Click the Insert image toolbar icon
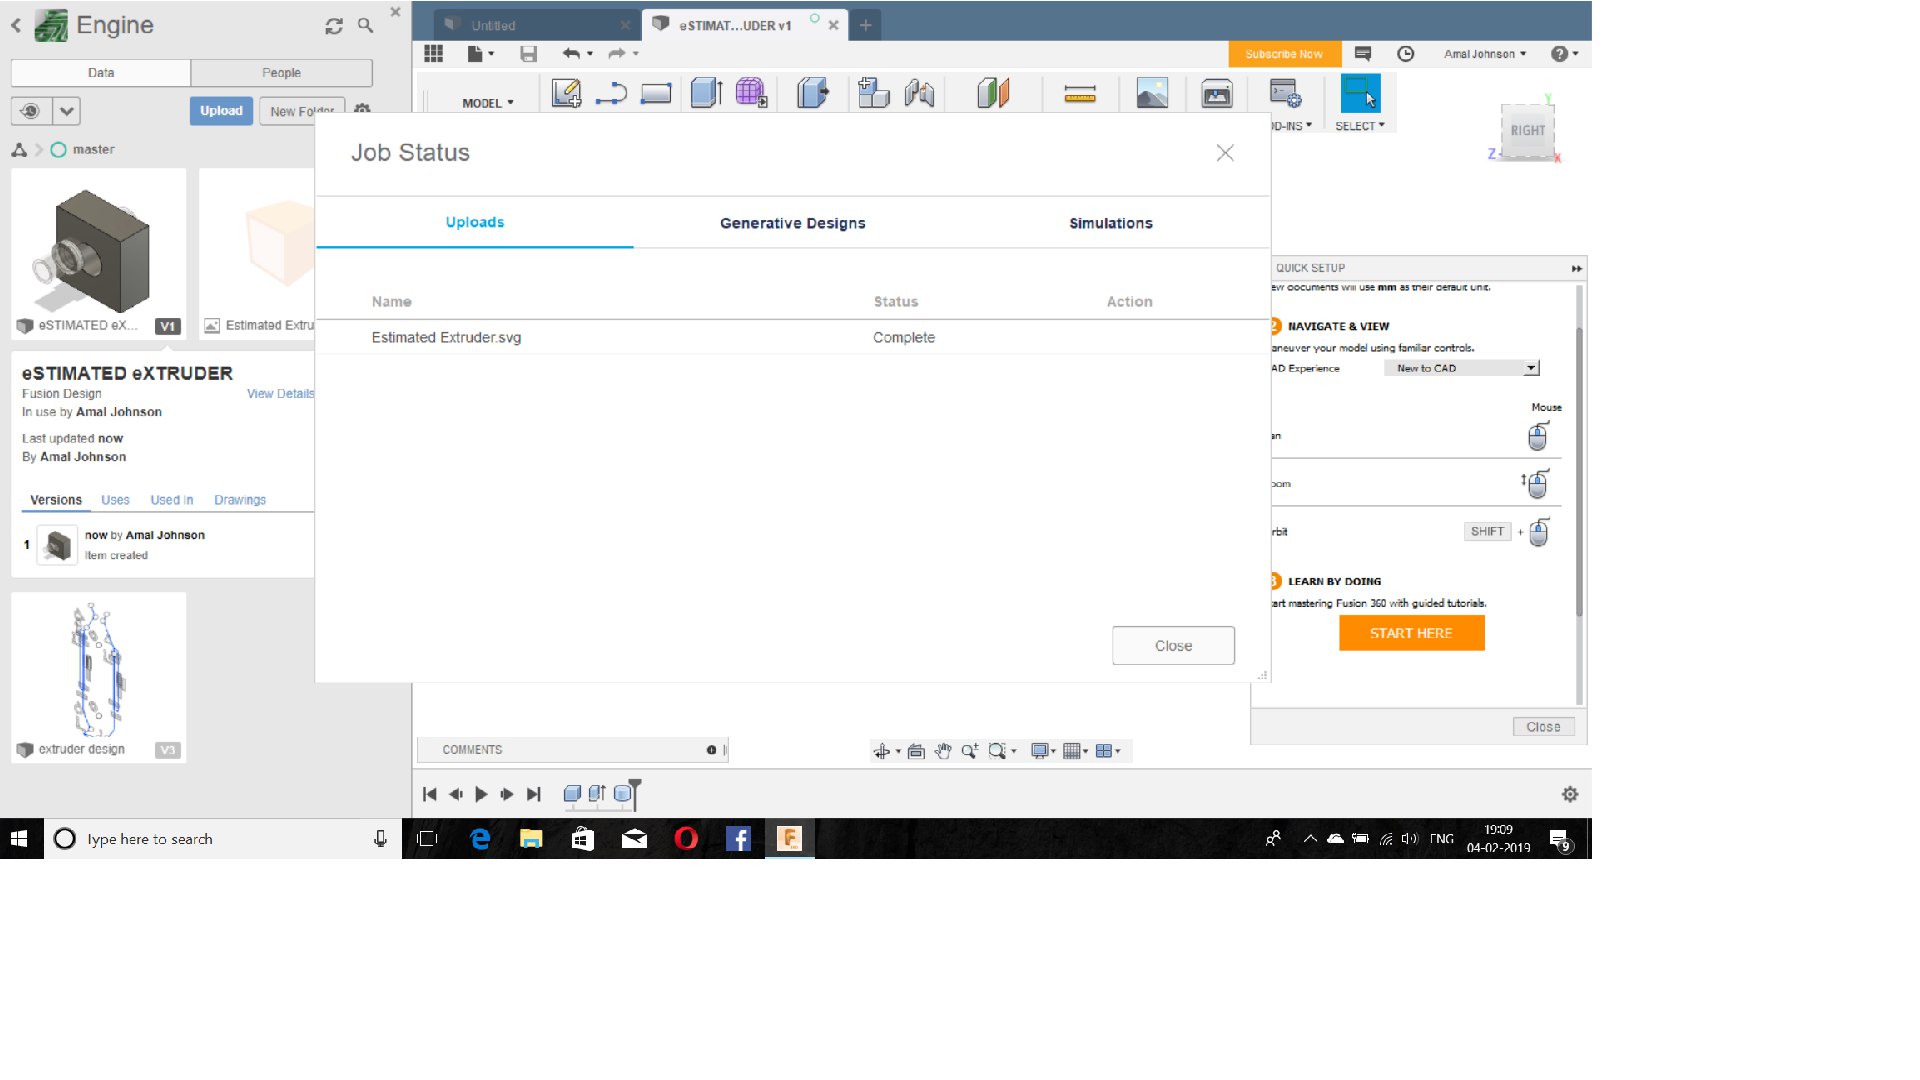The height and width of the screenshot is (1080, 1920). point(1152,94)
